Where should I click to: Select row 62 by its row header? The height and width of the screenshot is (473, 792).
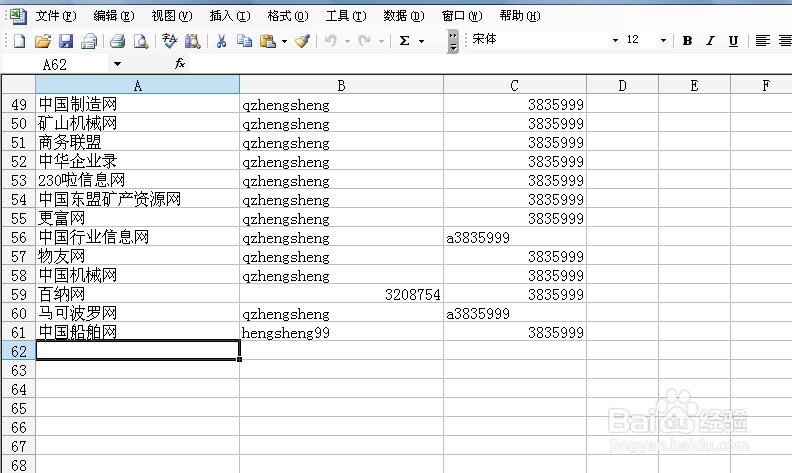click(19, 351)
